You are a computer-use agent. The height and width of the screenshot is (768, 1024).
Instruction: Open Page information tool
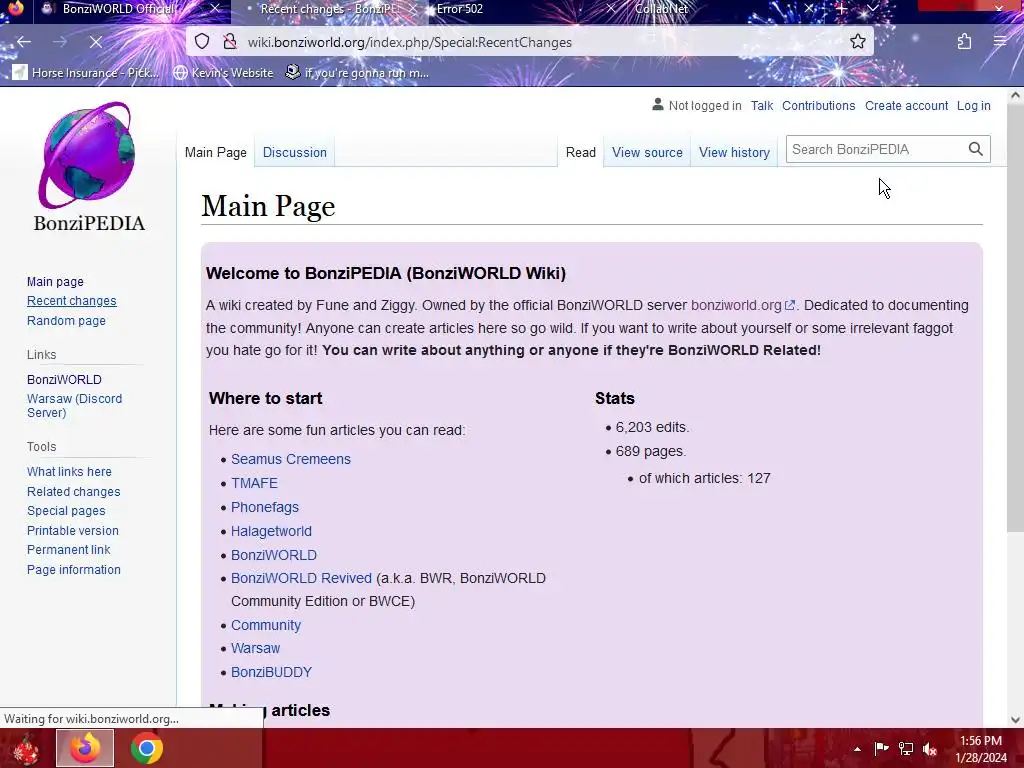coord(74,569)
